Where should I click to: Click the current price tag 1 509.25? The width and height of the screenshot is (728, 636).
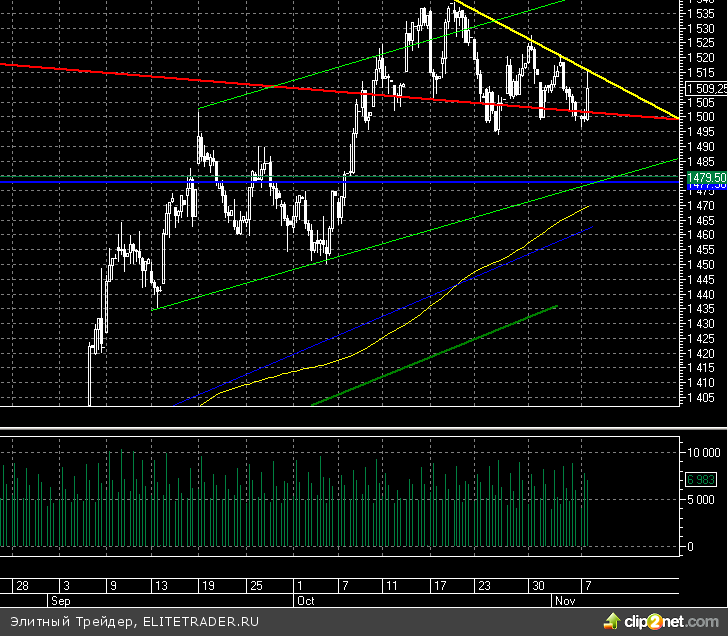click(706, 88)
